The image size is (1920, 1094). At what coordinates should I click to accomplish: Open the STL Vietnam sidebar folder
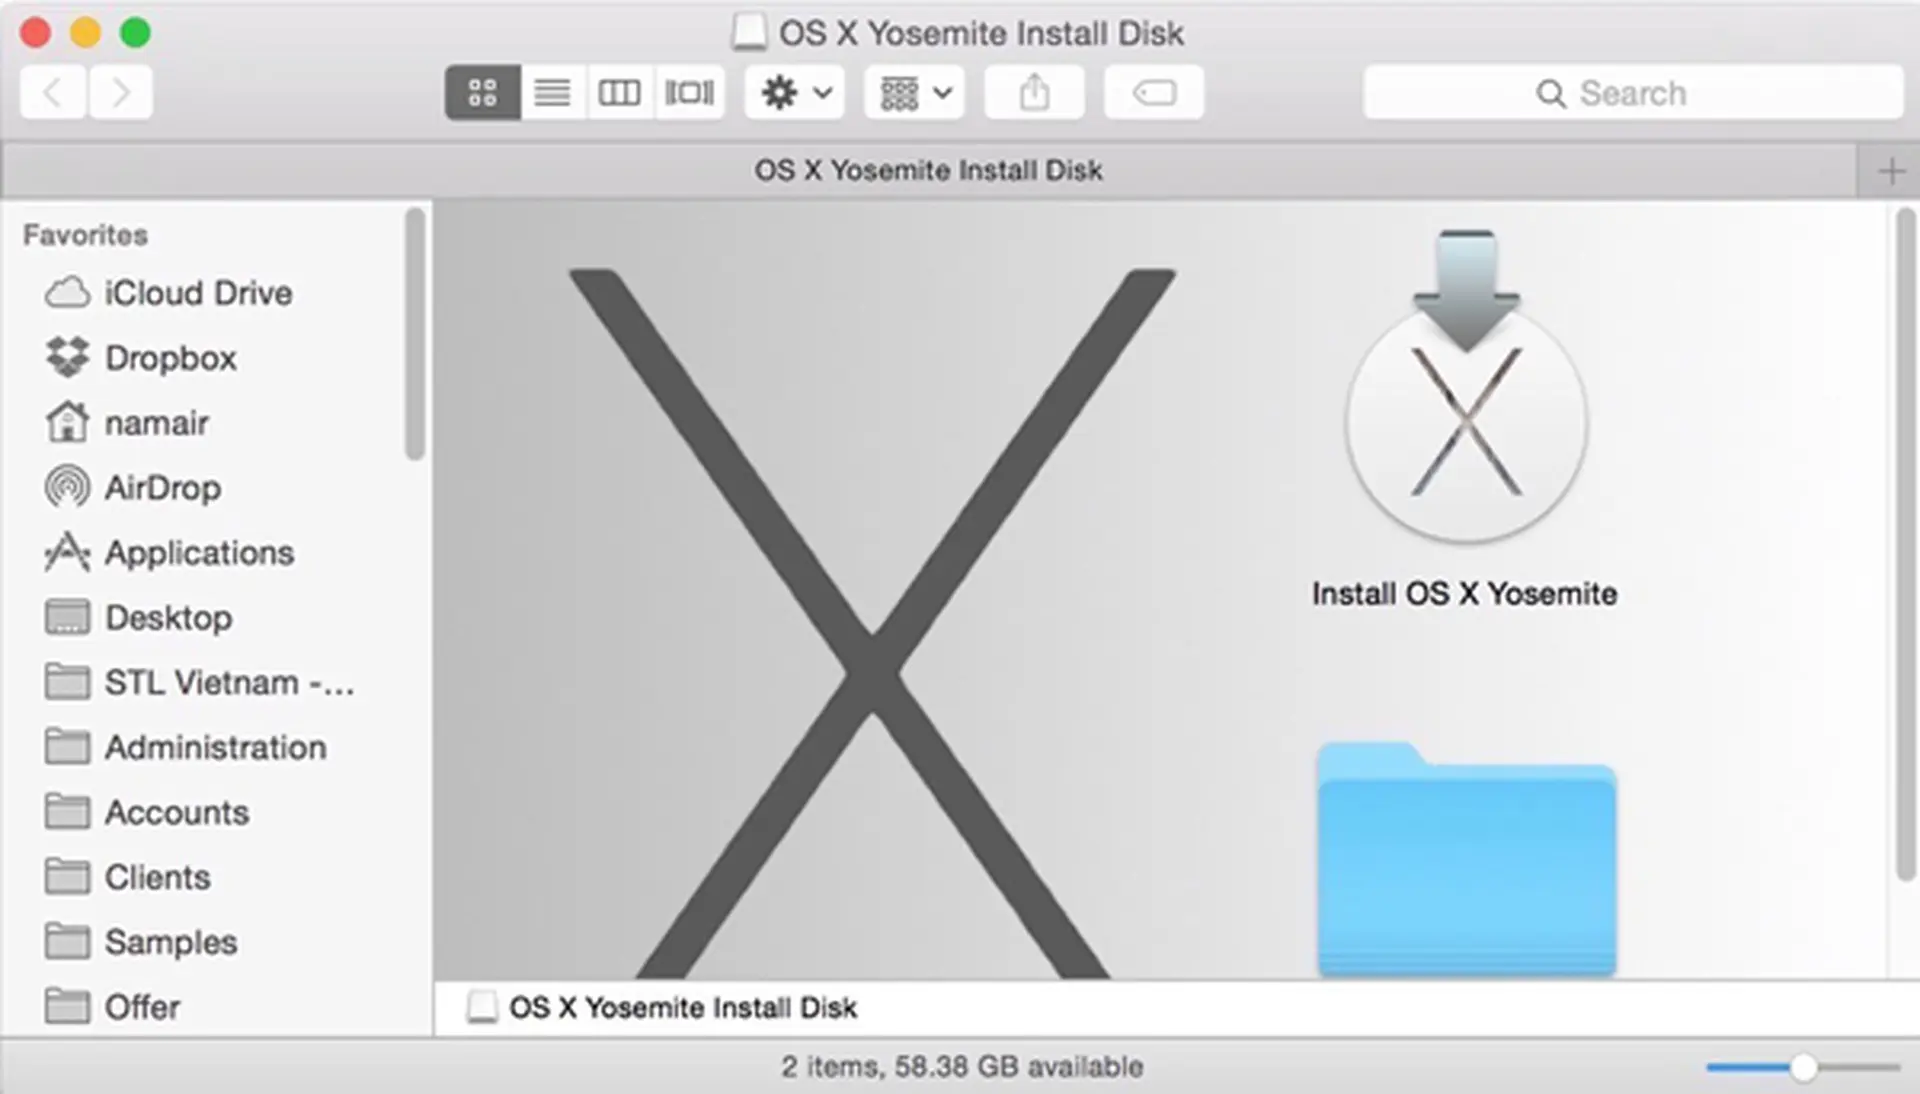pyautogui.click(x=199, y=683)
